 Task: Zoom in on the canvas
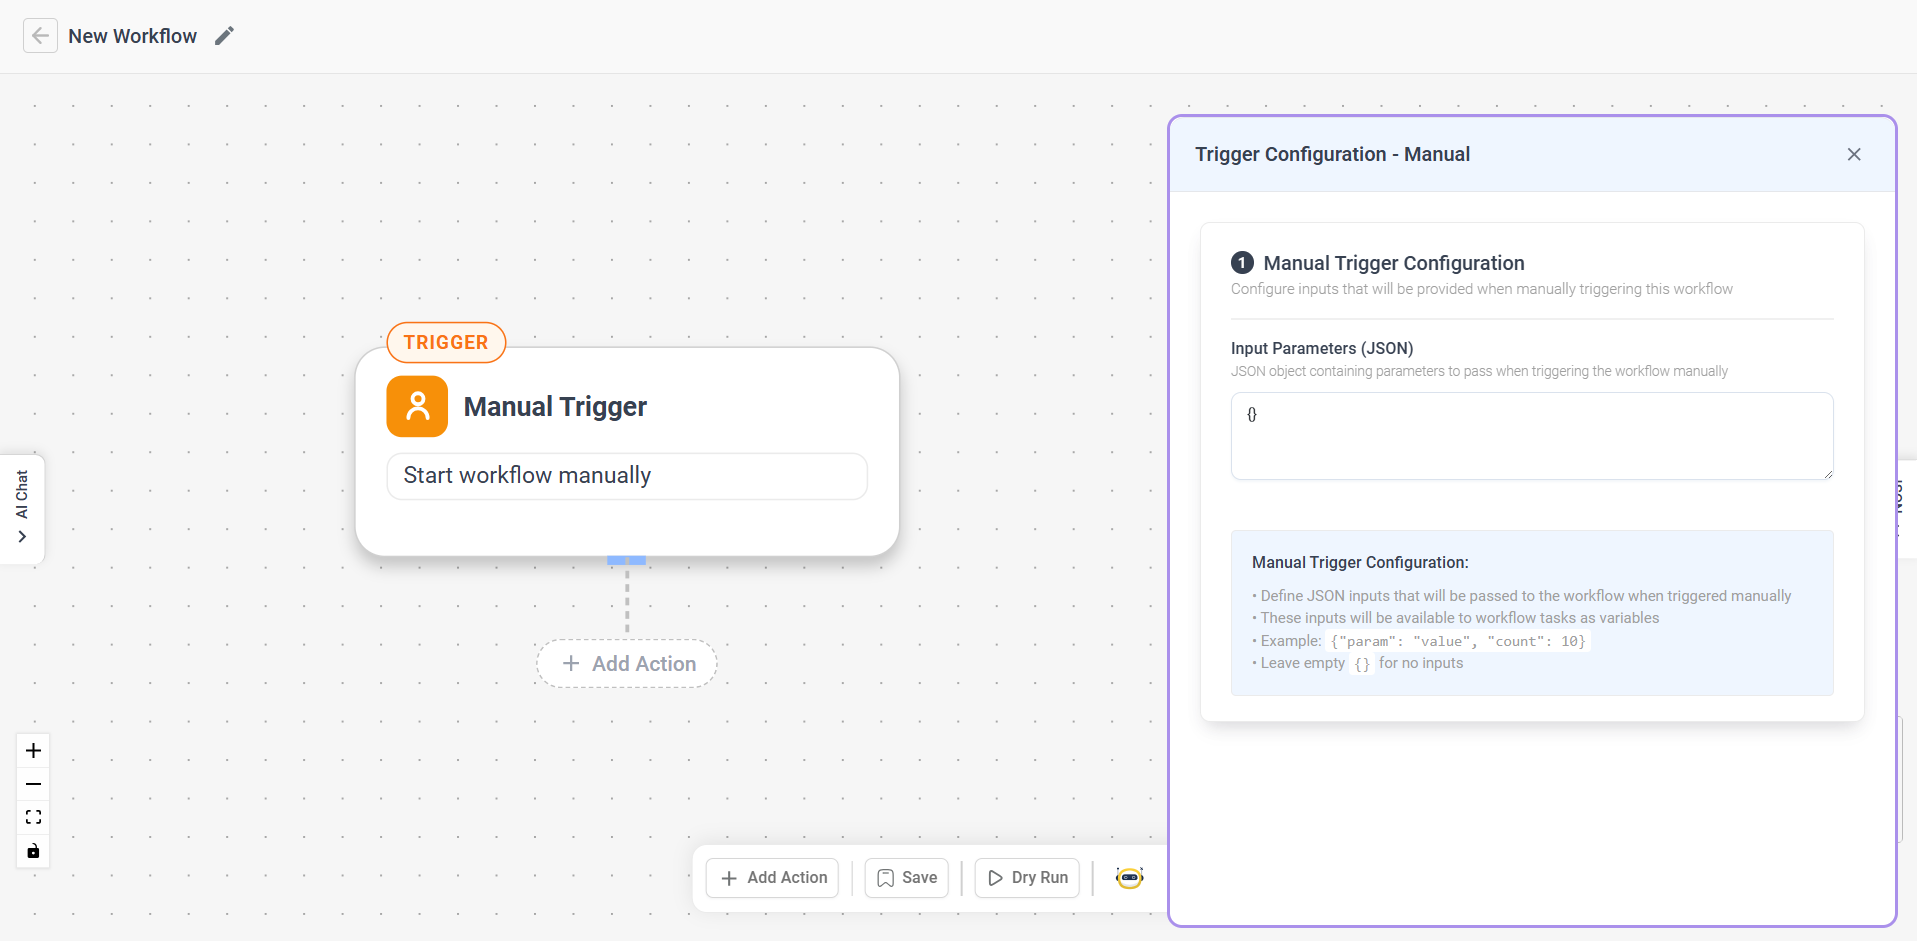(33, 751)
